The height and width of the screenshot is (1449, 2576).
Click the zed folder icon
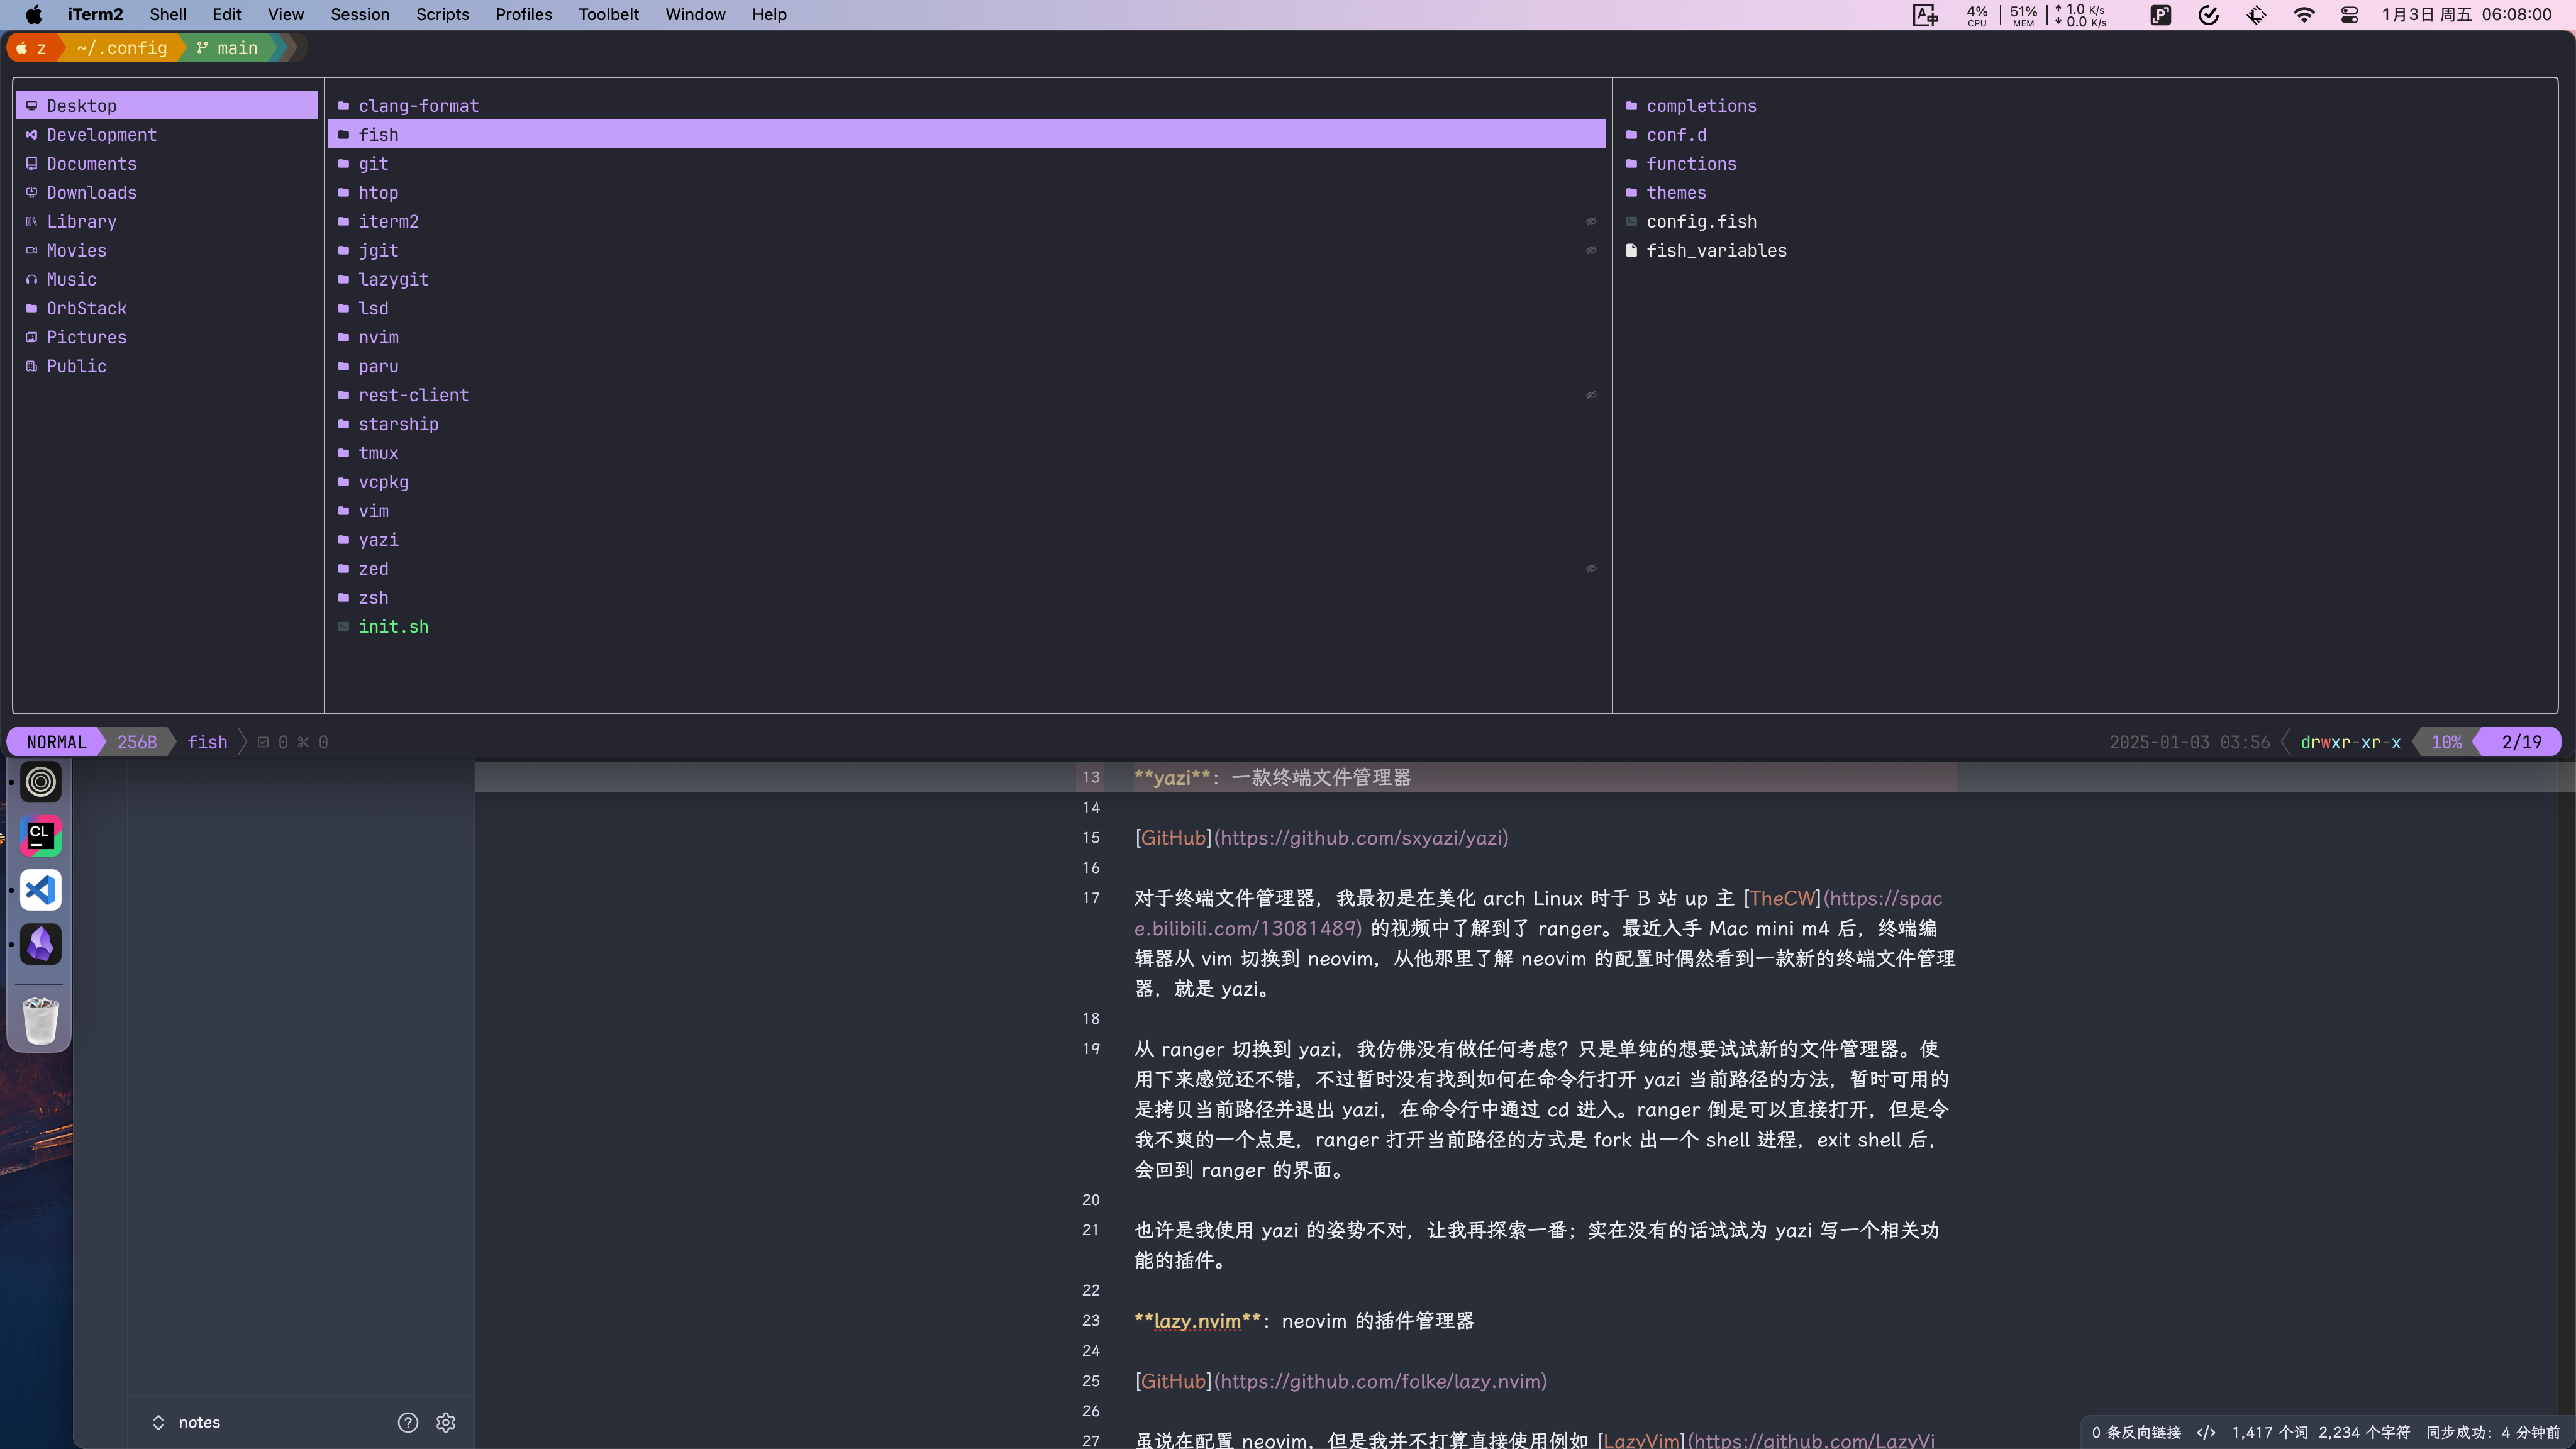point(343,568)
